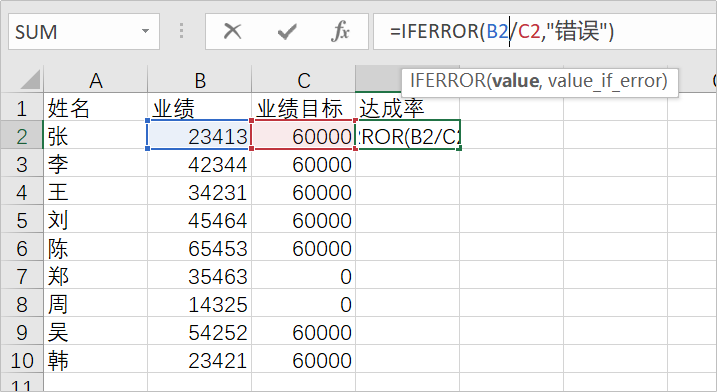Viewport: 717px width, 392px height.
Task: Click the cell containing '王'
Action: pyautogui.click(x=96, y=192)
